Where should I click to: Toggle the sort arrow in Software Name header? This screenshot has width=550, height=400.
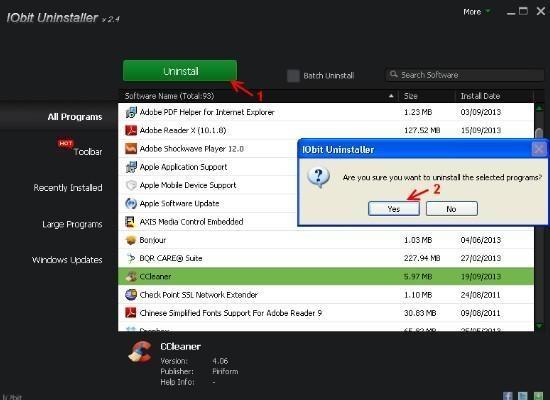pos(391,96)
